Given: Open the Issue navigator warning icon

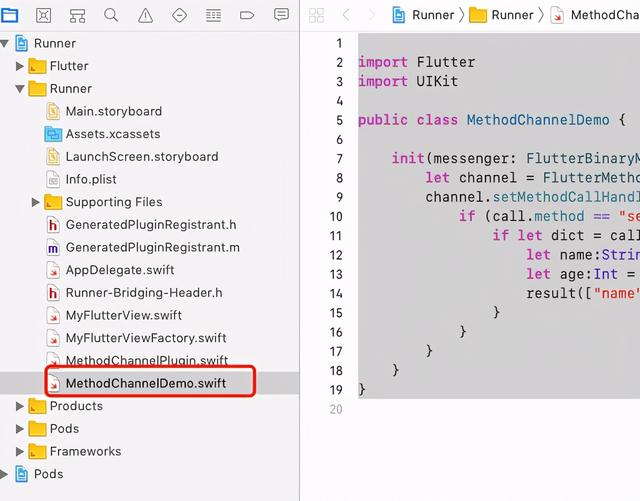Looking at the screenshot, I should click(x=145, y=16).
